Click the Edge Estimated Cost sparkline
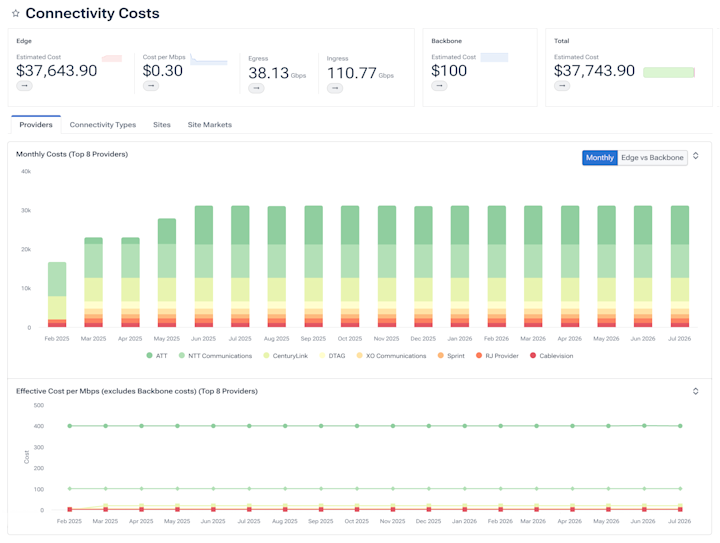Image resolution: width=720 pixels, height=543 pixels. [112, 58]
